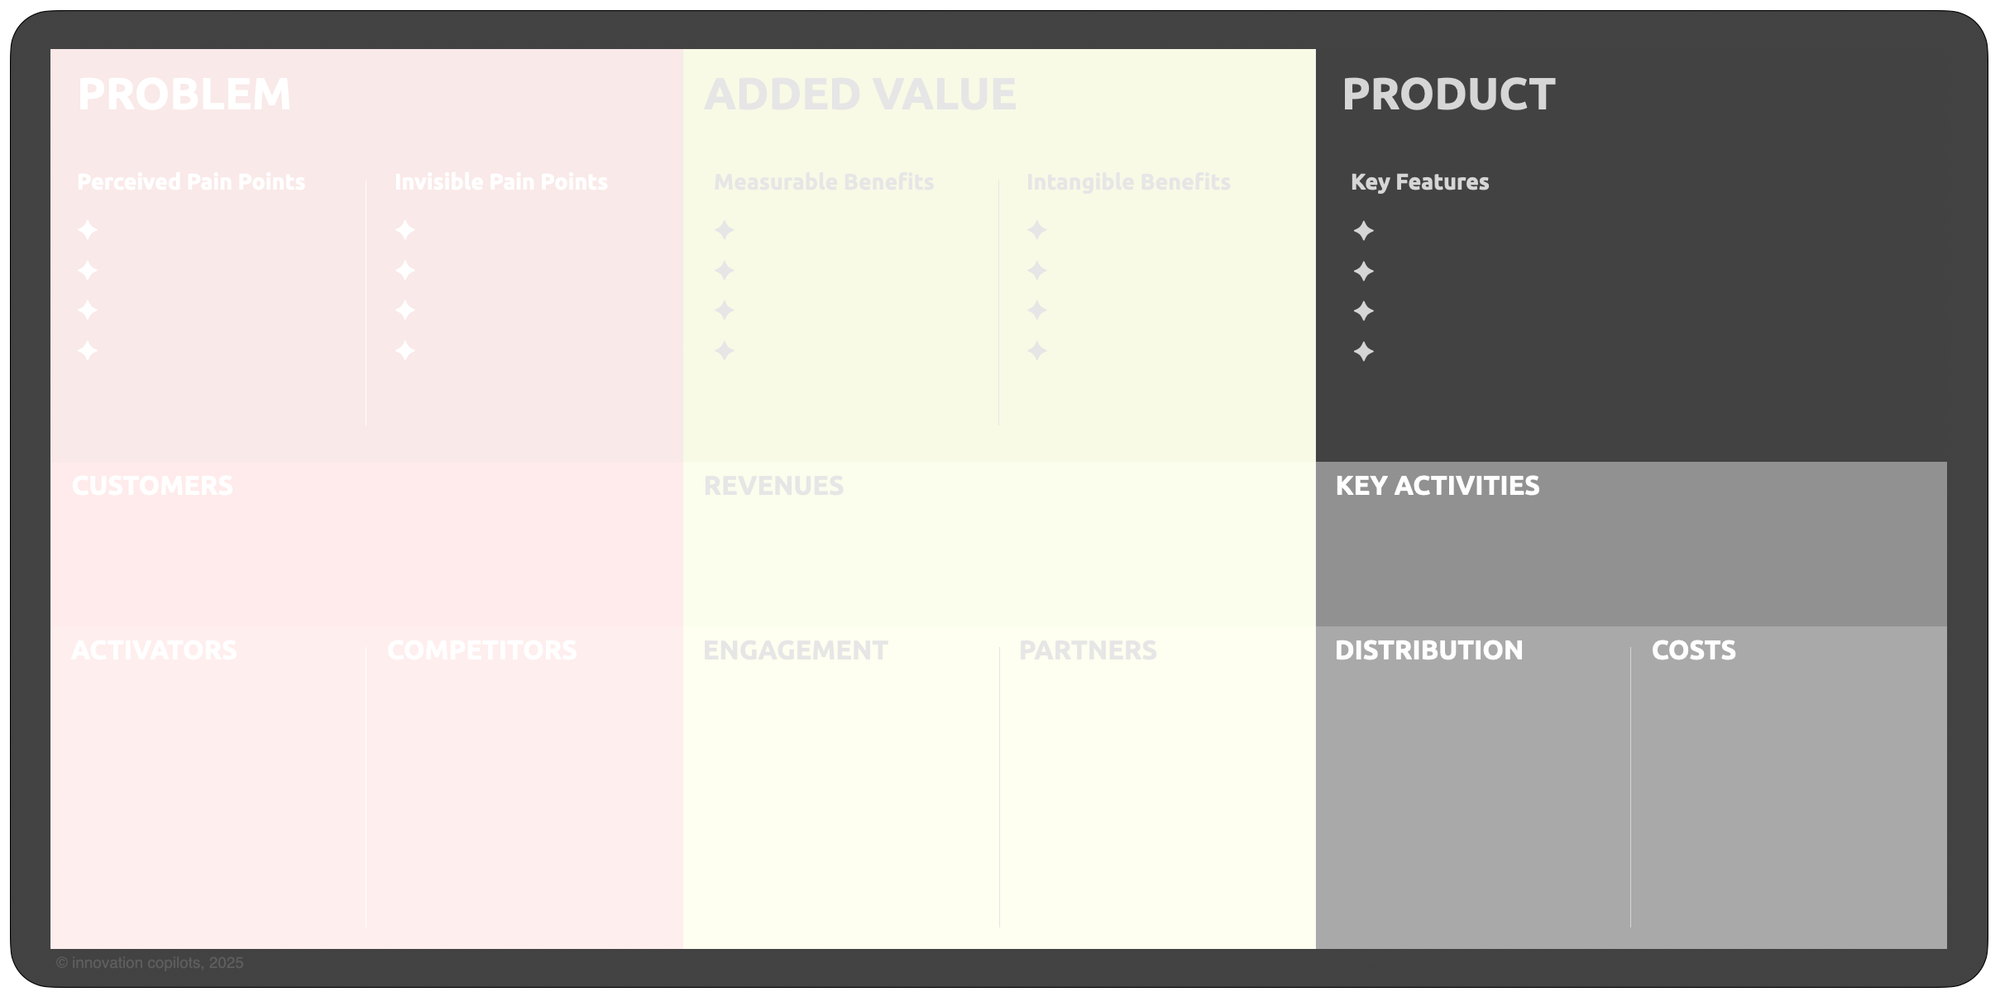This screenshot has width=2000, height=998.
Task: Click the KEY ACTIVITIES section title
Action: coord(1437,486)
